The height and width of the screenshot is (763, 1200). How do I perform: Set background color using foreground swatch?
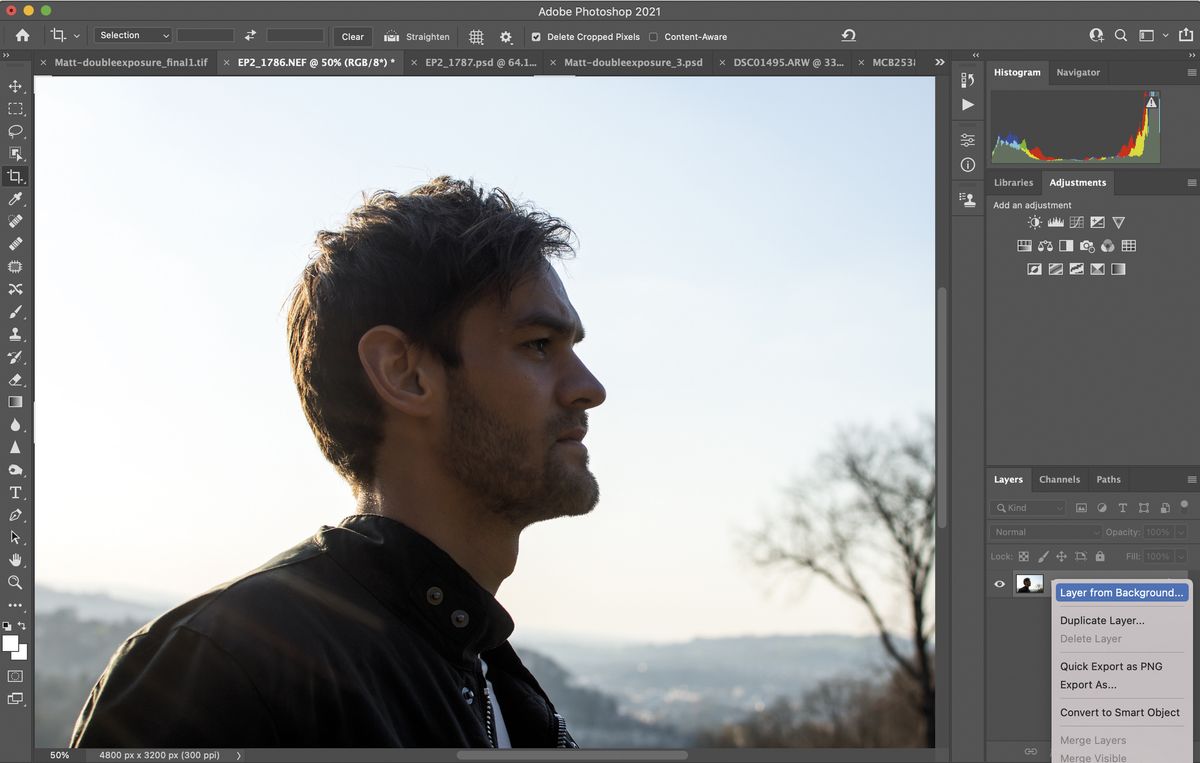(11, 643)
